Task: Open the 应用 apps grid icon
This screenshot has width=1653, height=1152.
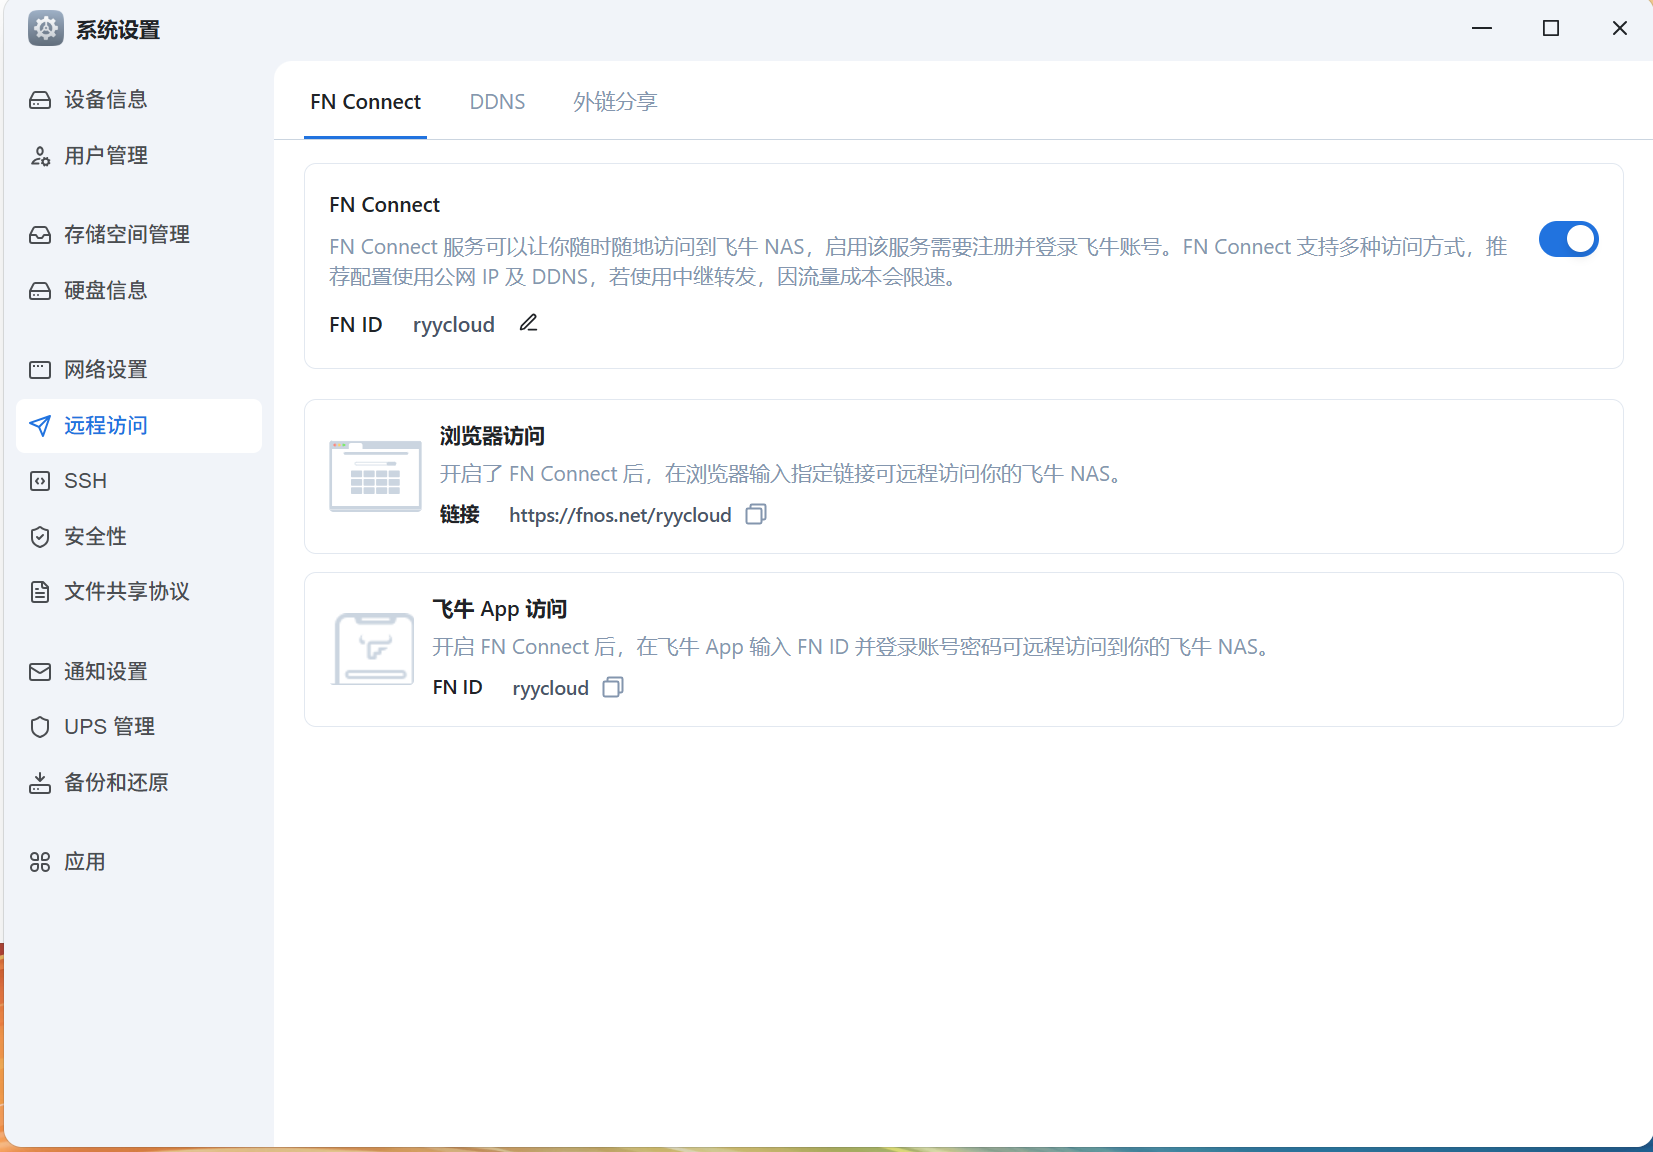Action: tap(40, 862)
